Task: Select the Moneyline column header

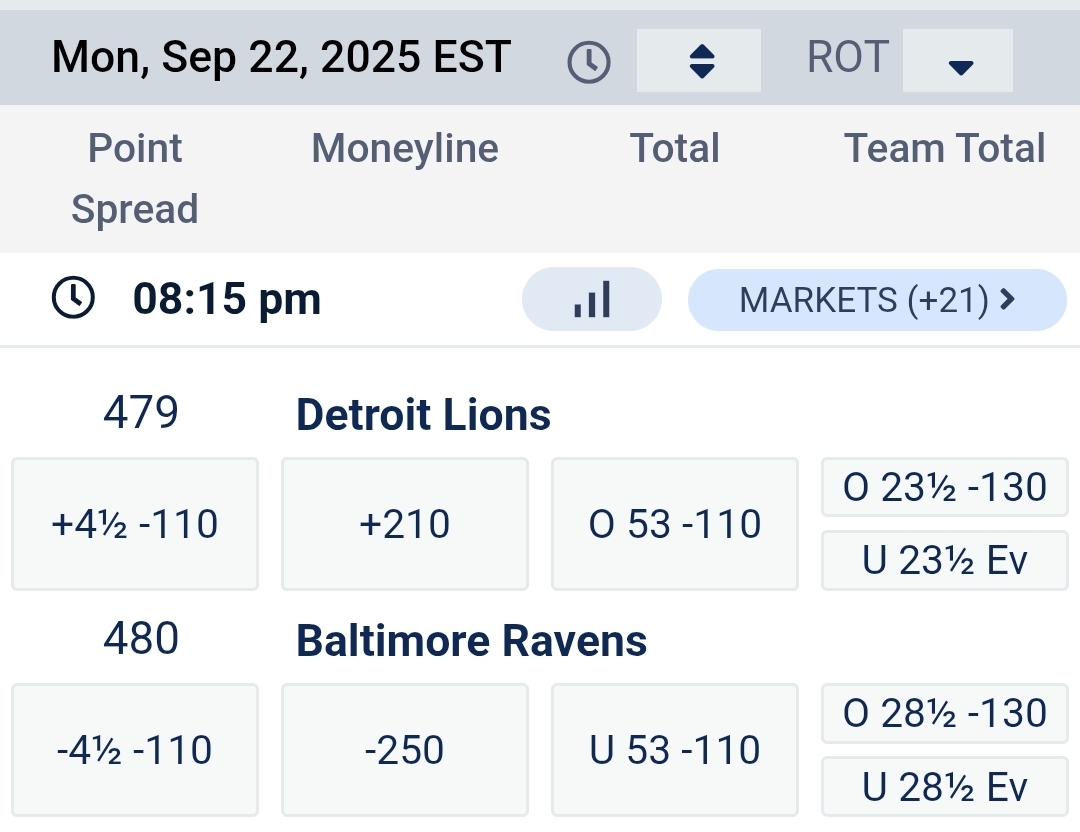Action: 405,149
